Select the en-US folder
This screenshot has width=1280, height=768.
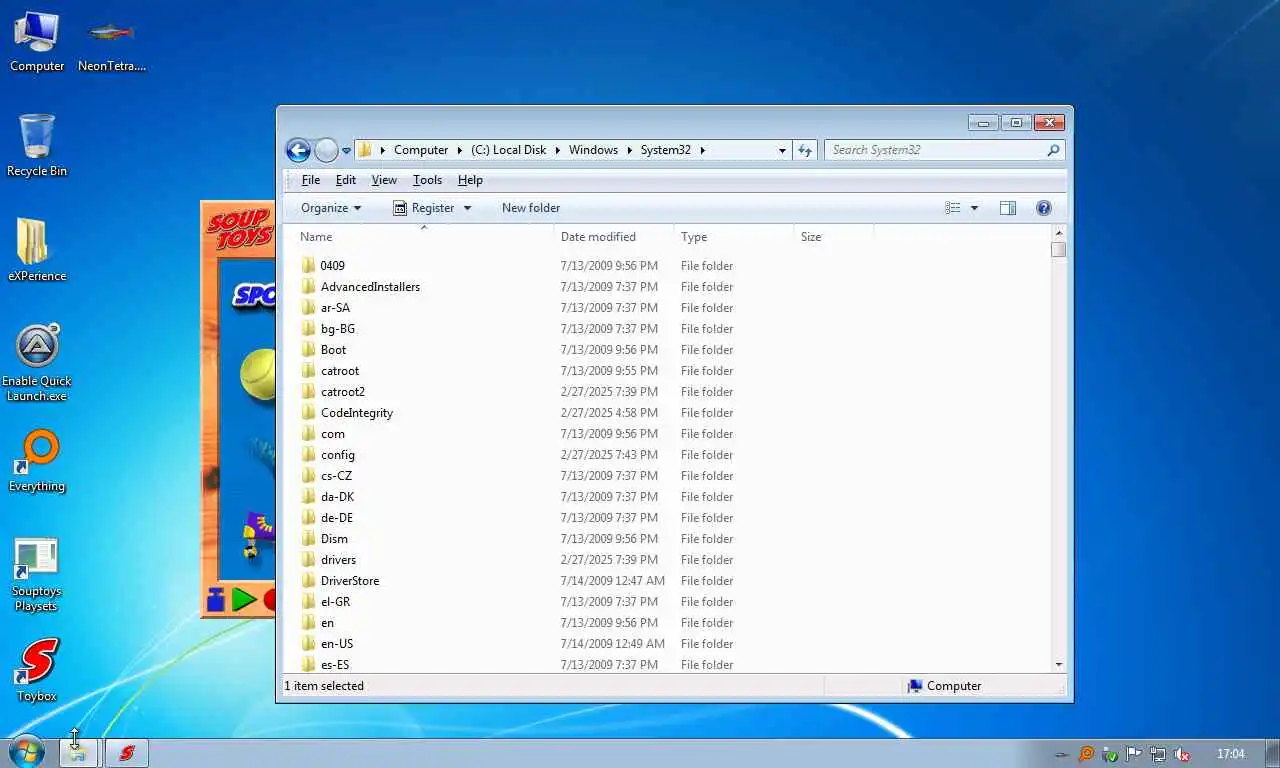(x=337, y=644)
